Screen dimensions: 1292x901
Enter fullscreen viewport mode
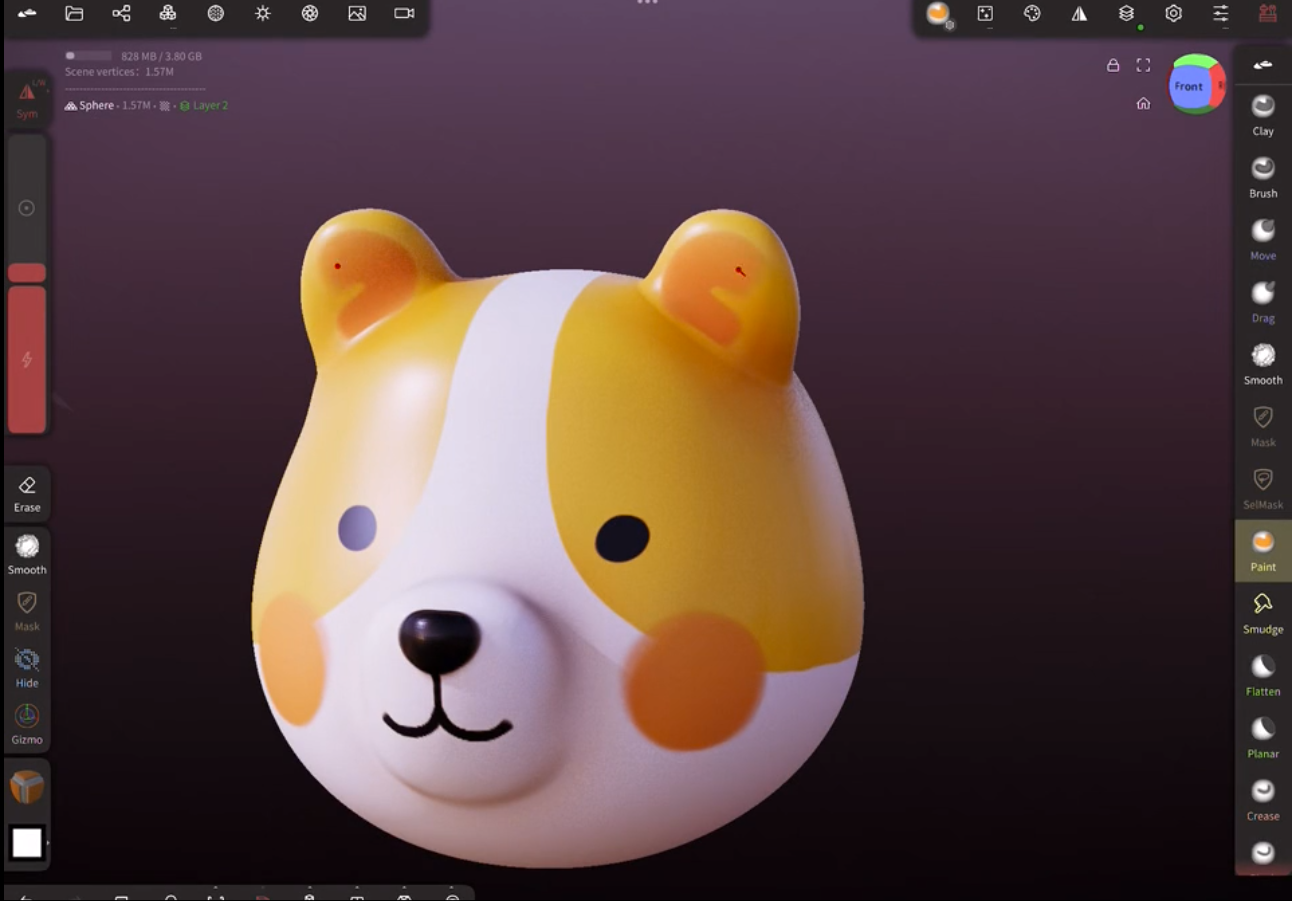tap(1143, 65)
